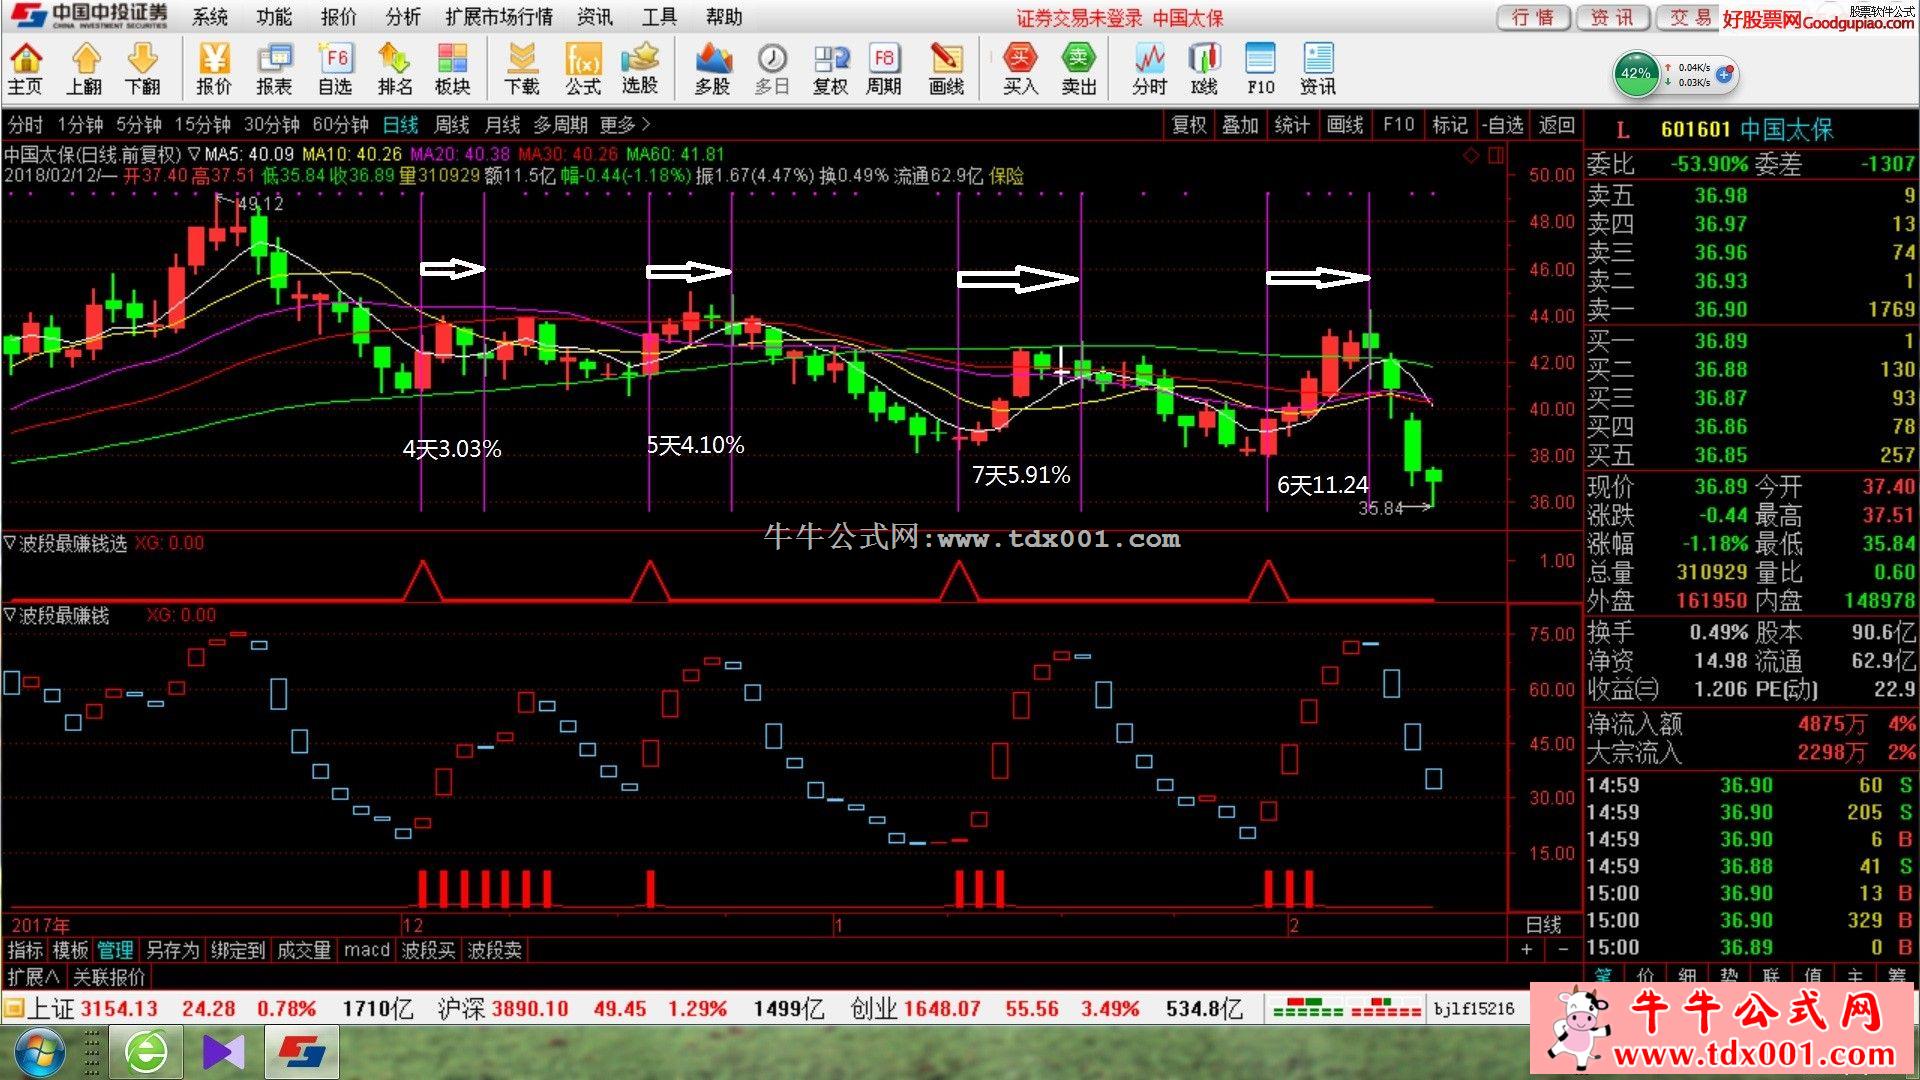Zoom in chart with + button

[1527, 949]
